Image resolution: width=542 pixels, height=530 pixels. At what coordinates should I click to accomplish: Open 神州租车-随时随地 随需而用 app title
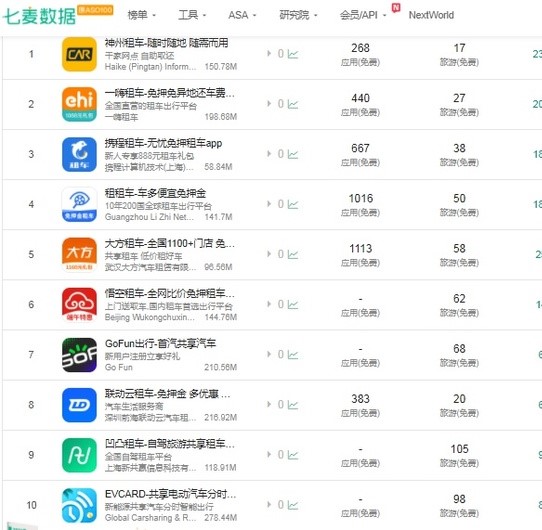click(x=166, y=43)
